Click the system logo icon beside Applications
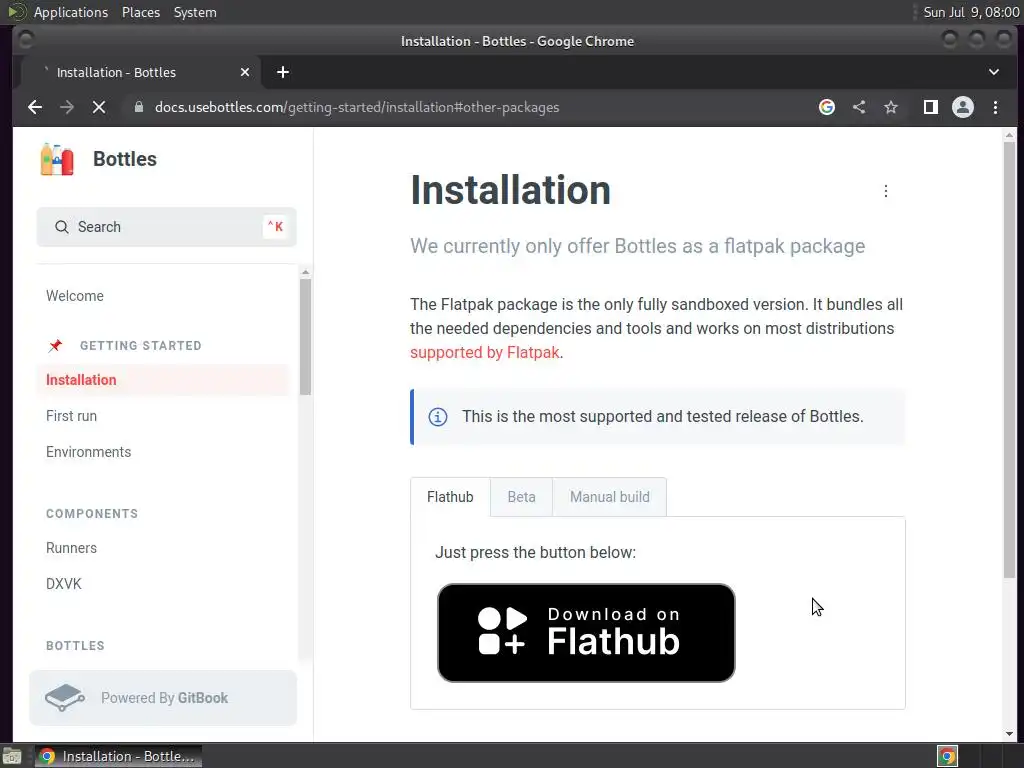1024x768 pixels. pyautogui.click(x=16, y=12)
